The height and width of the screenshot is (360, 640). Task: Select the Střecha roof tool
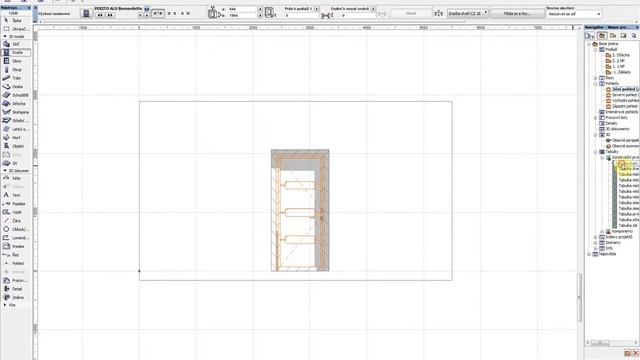tap(16, 104)
